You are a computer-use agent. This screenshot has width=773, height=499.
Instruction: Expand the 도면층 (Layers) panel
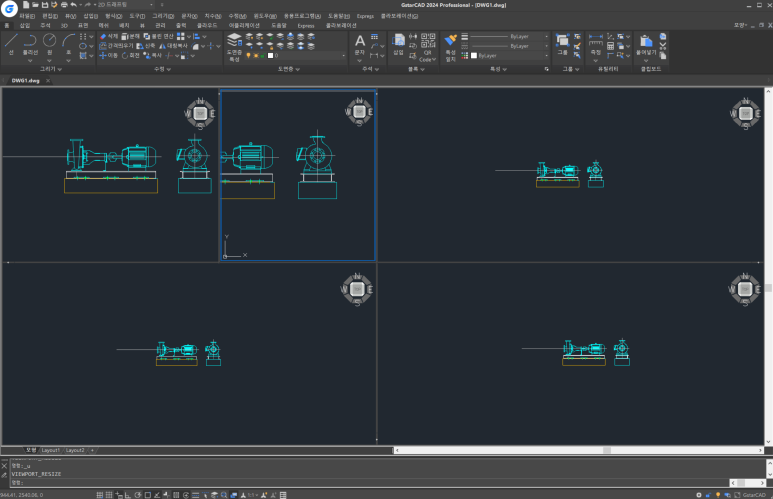288,69
